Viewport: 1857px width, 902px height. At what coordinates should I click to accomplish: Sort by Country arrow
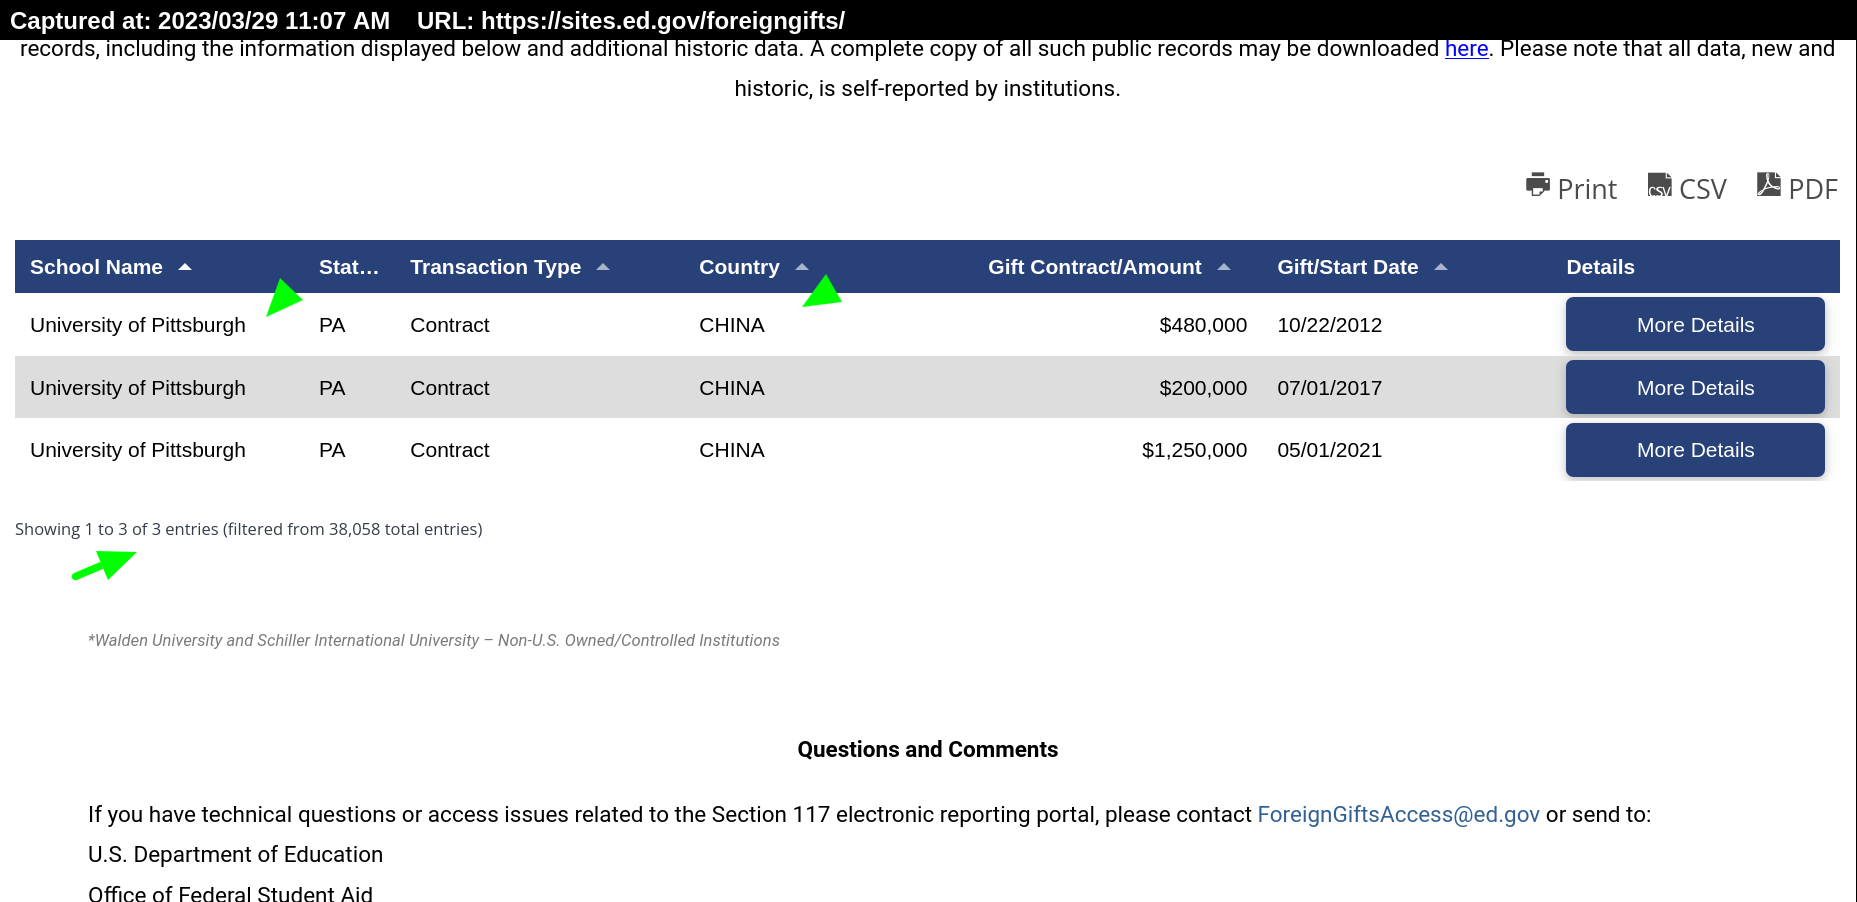point(802,267)
